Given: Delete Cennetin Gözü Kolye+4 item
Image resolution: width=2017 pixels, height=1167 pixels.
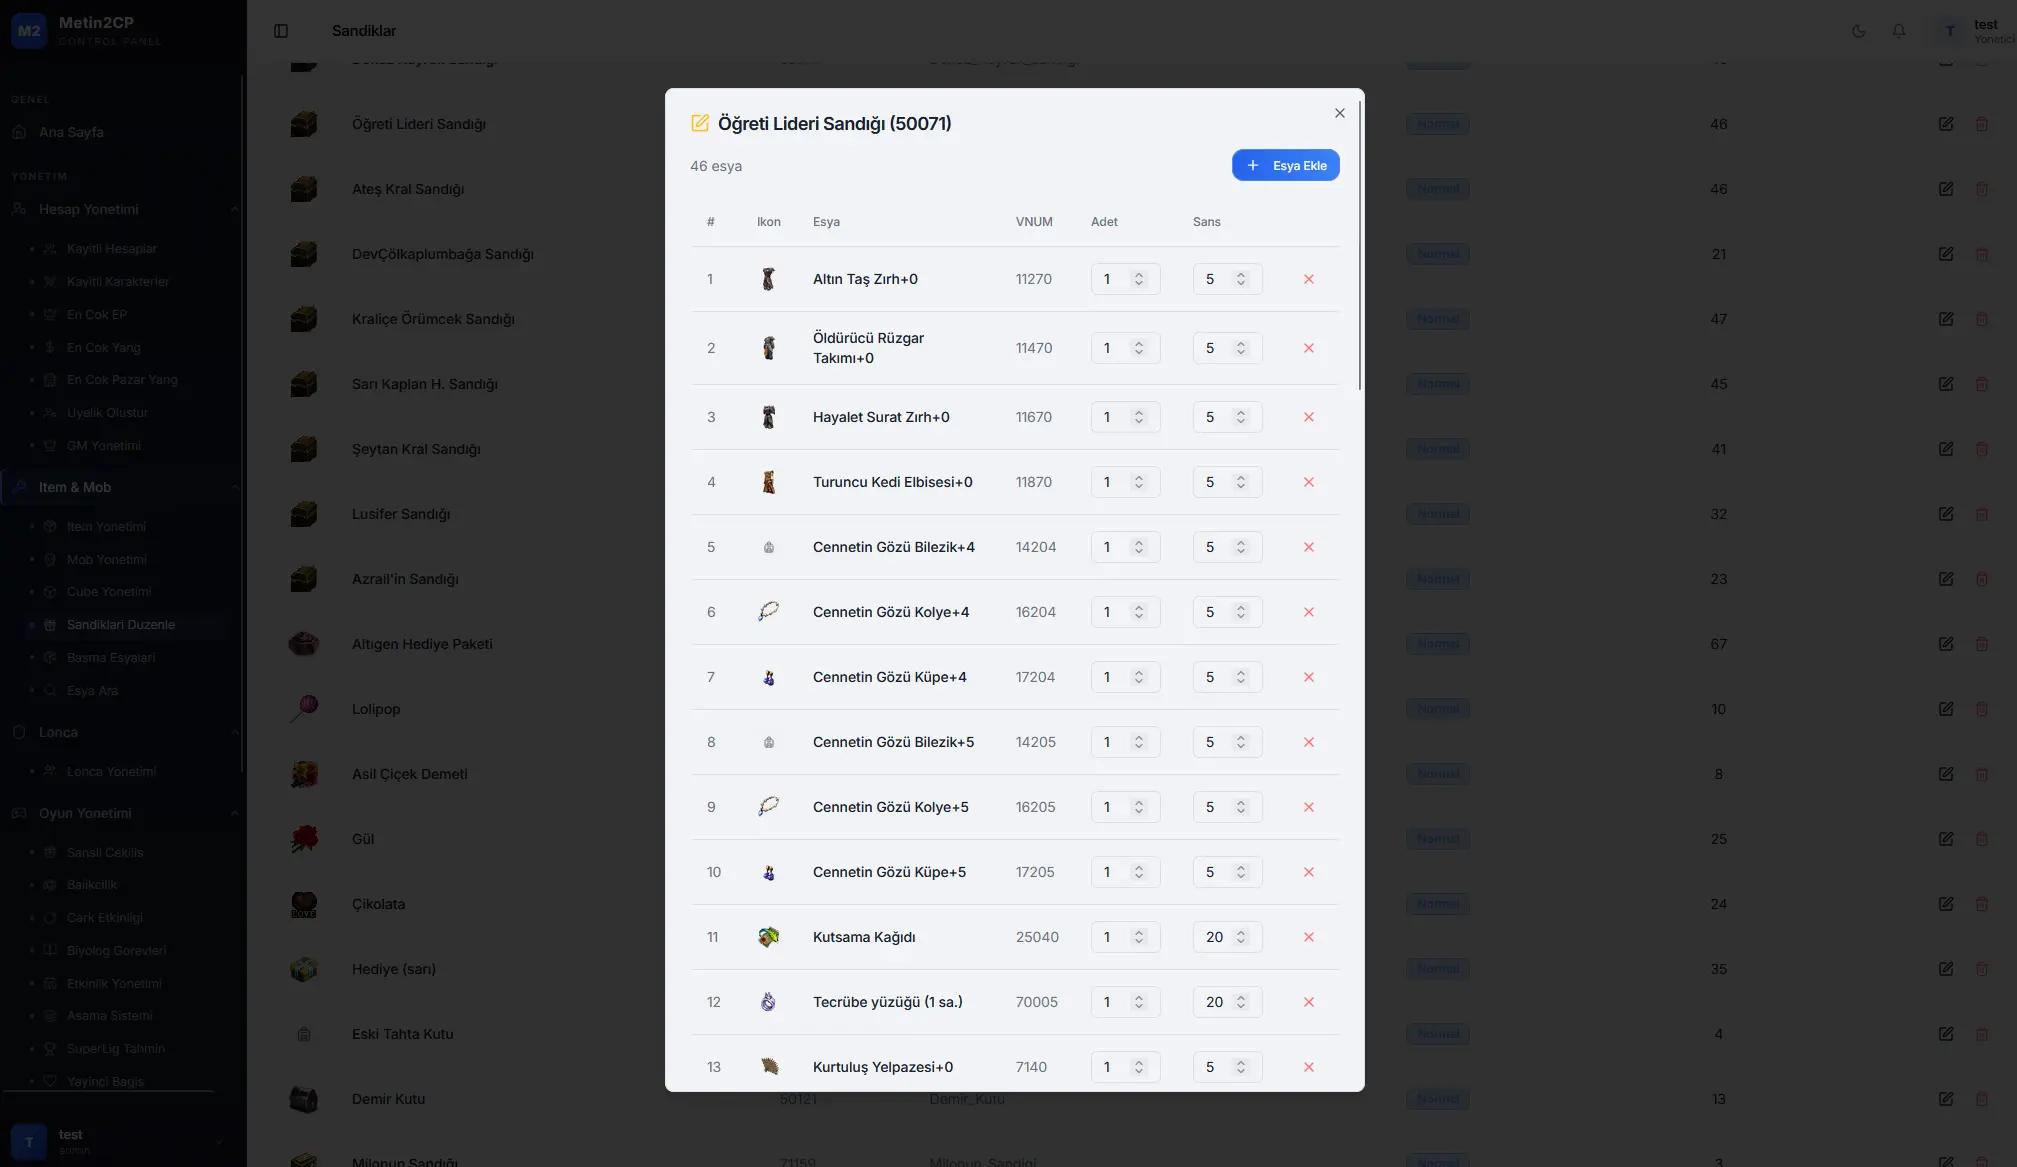Looking at the screenshot, I should (x=1308, y=612).
